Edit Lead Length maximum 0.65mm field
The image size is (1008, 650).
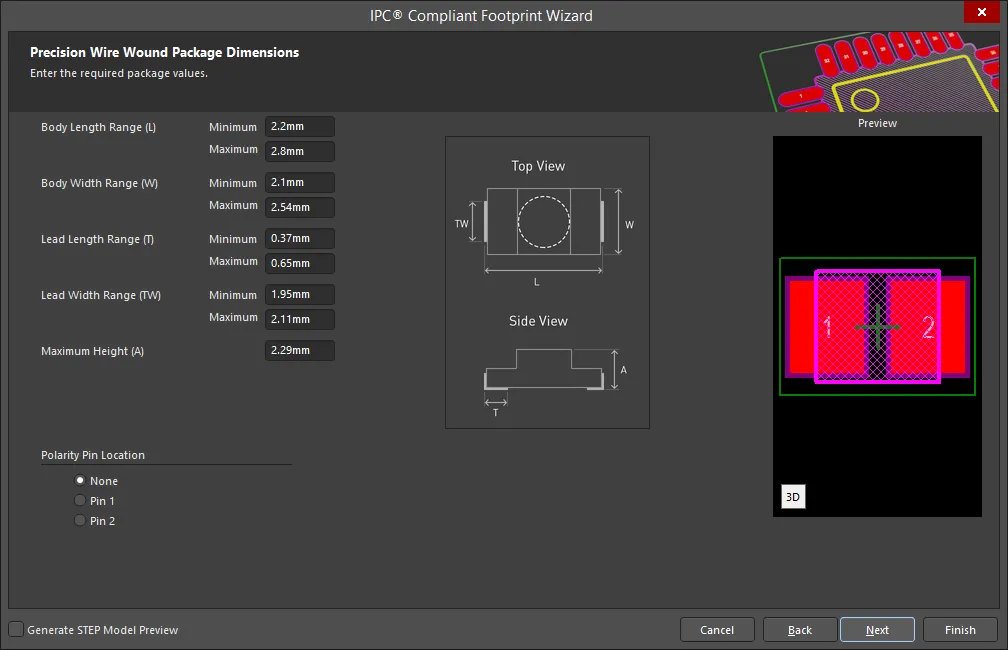pos(300,263)
